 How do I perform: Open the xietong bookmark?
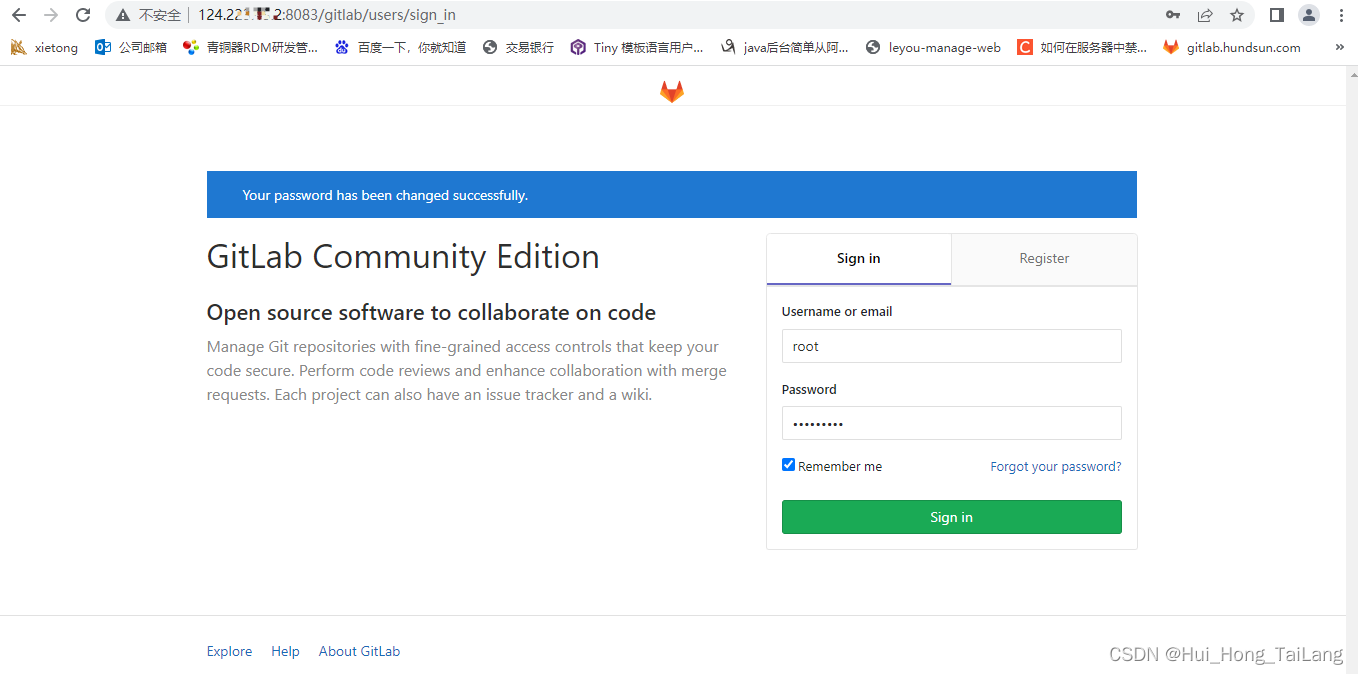point(44,47)
